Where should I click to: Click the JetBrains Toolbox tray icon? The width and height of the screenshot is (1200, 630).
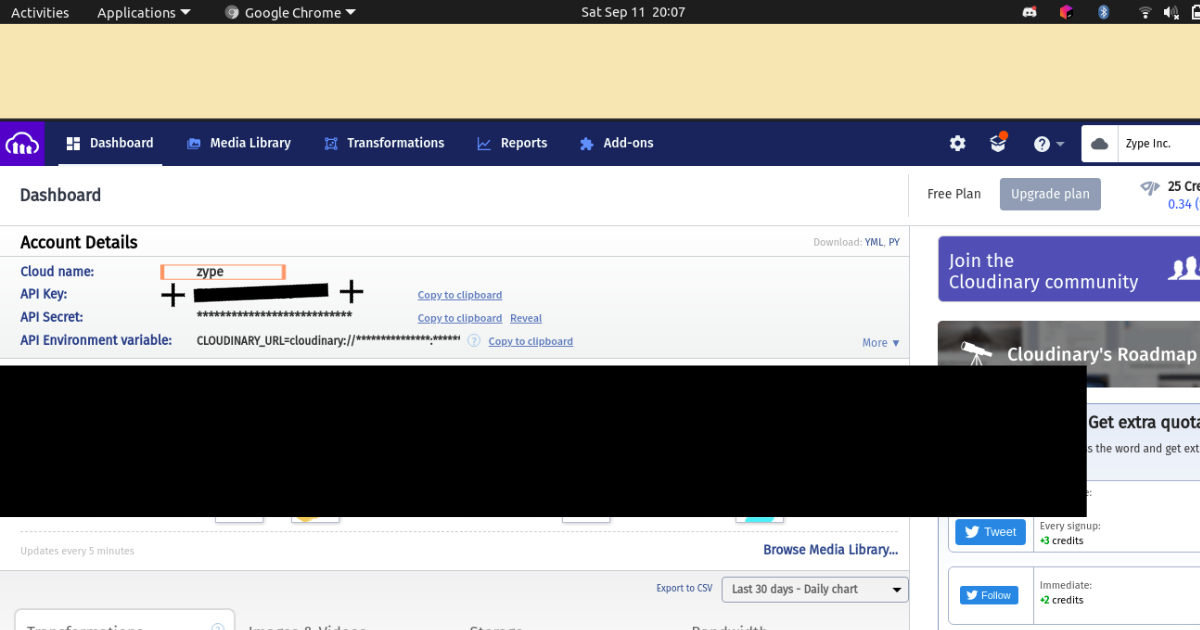point(1066,12)
